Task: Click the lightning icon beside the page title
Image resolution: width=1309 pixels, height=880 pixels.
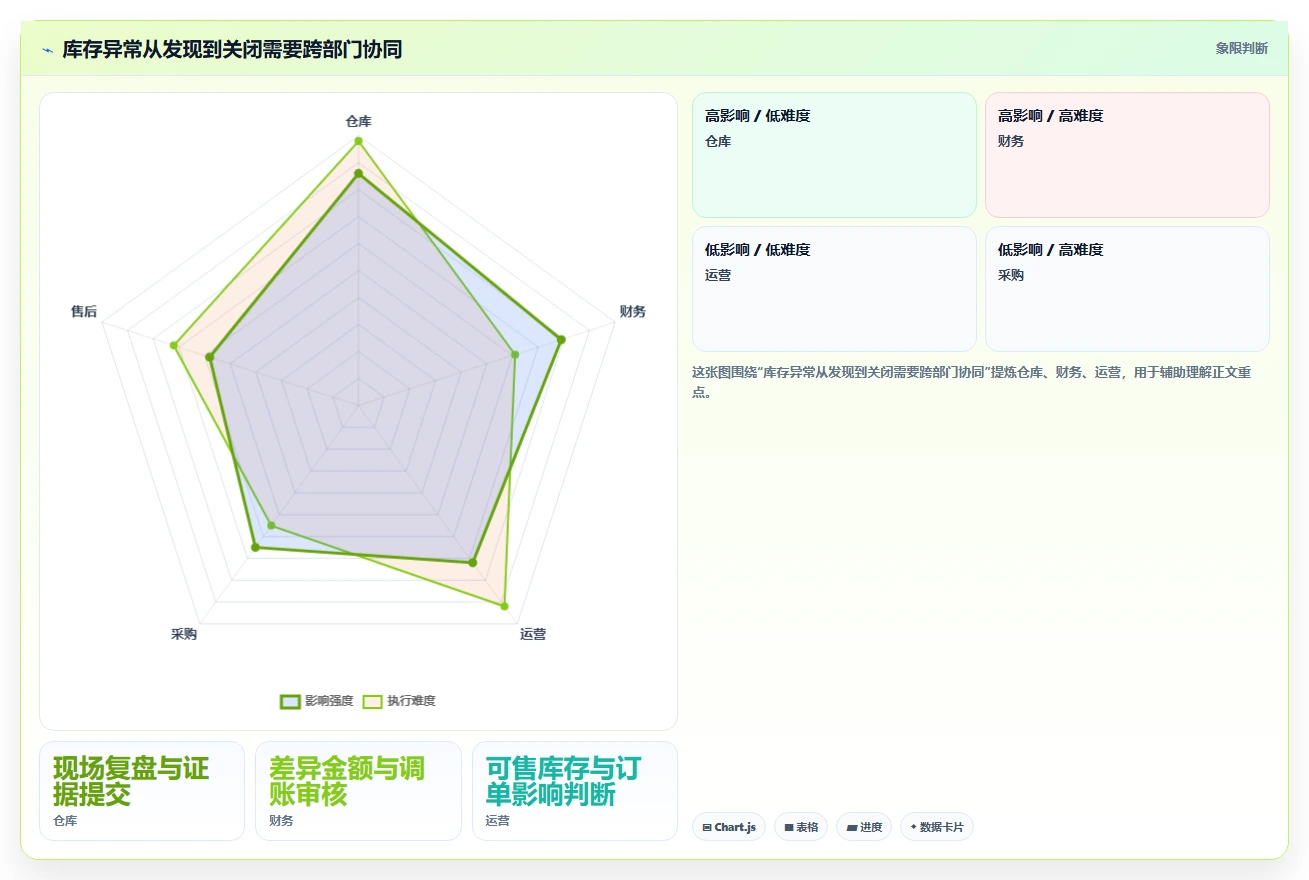Action: click(x=47, y=50)
